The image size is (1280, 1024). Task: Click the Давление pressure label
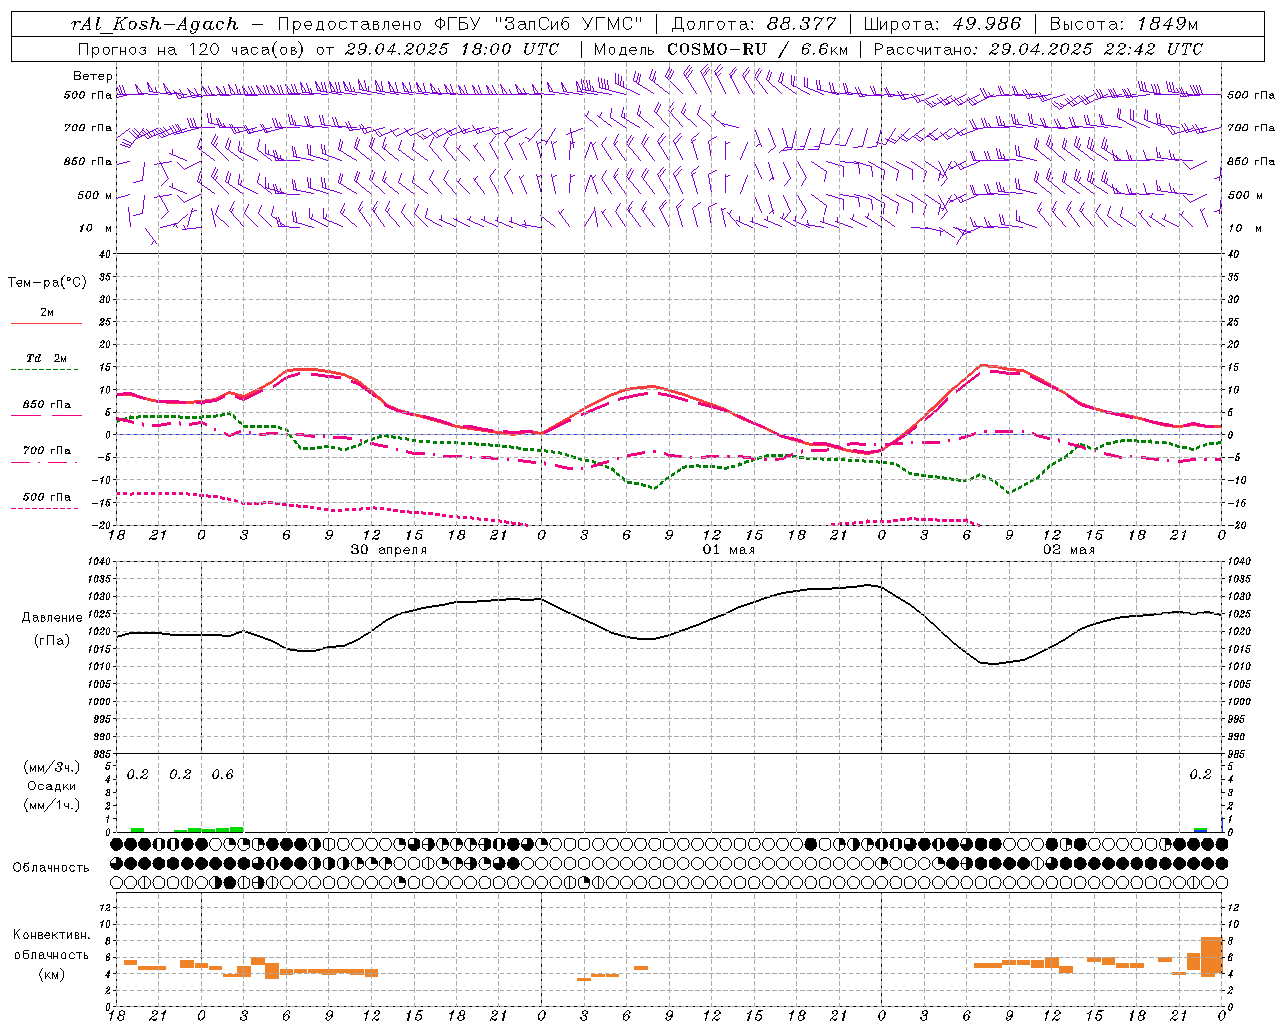point(52,618)
